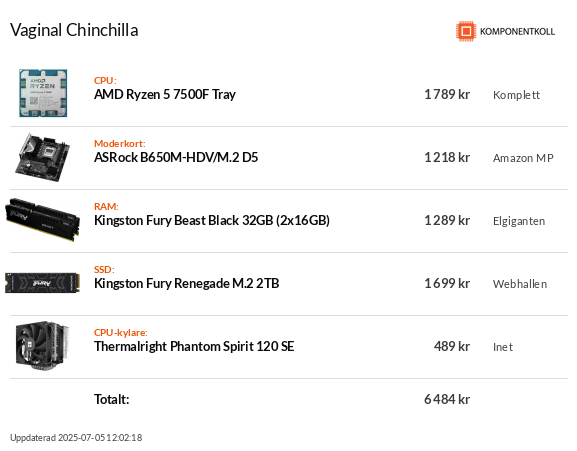577x451 pixels.
Task: Click the 1789 kr CPU price
Action: pos(447,95)
